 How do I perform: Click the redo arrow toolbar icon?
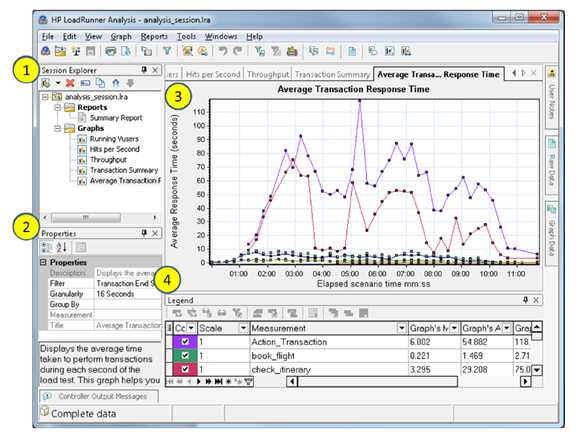(238, 51)
